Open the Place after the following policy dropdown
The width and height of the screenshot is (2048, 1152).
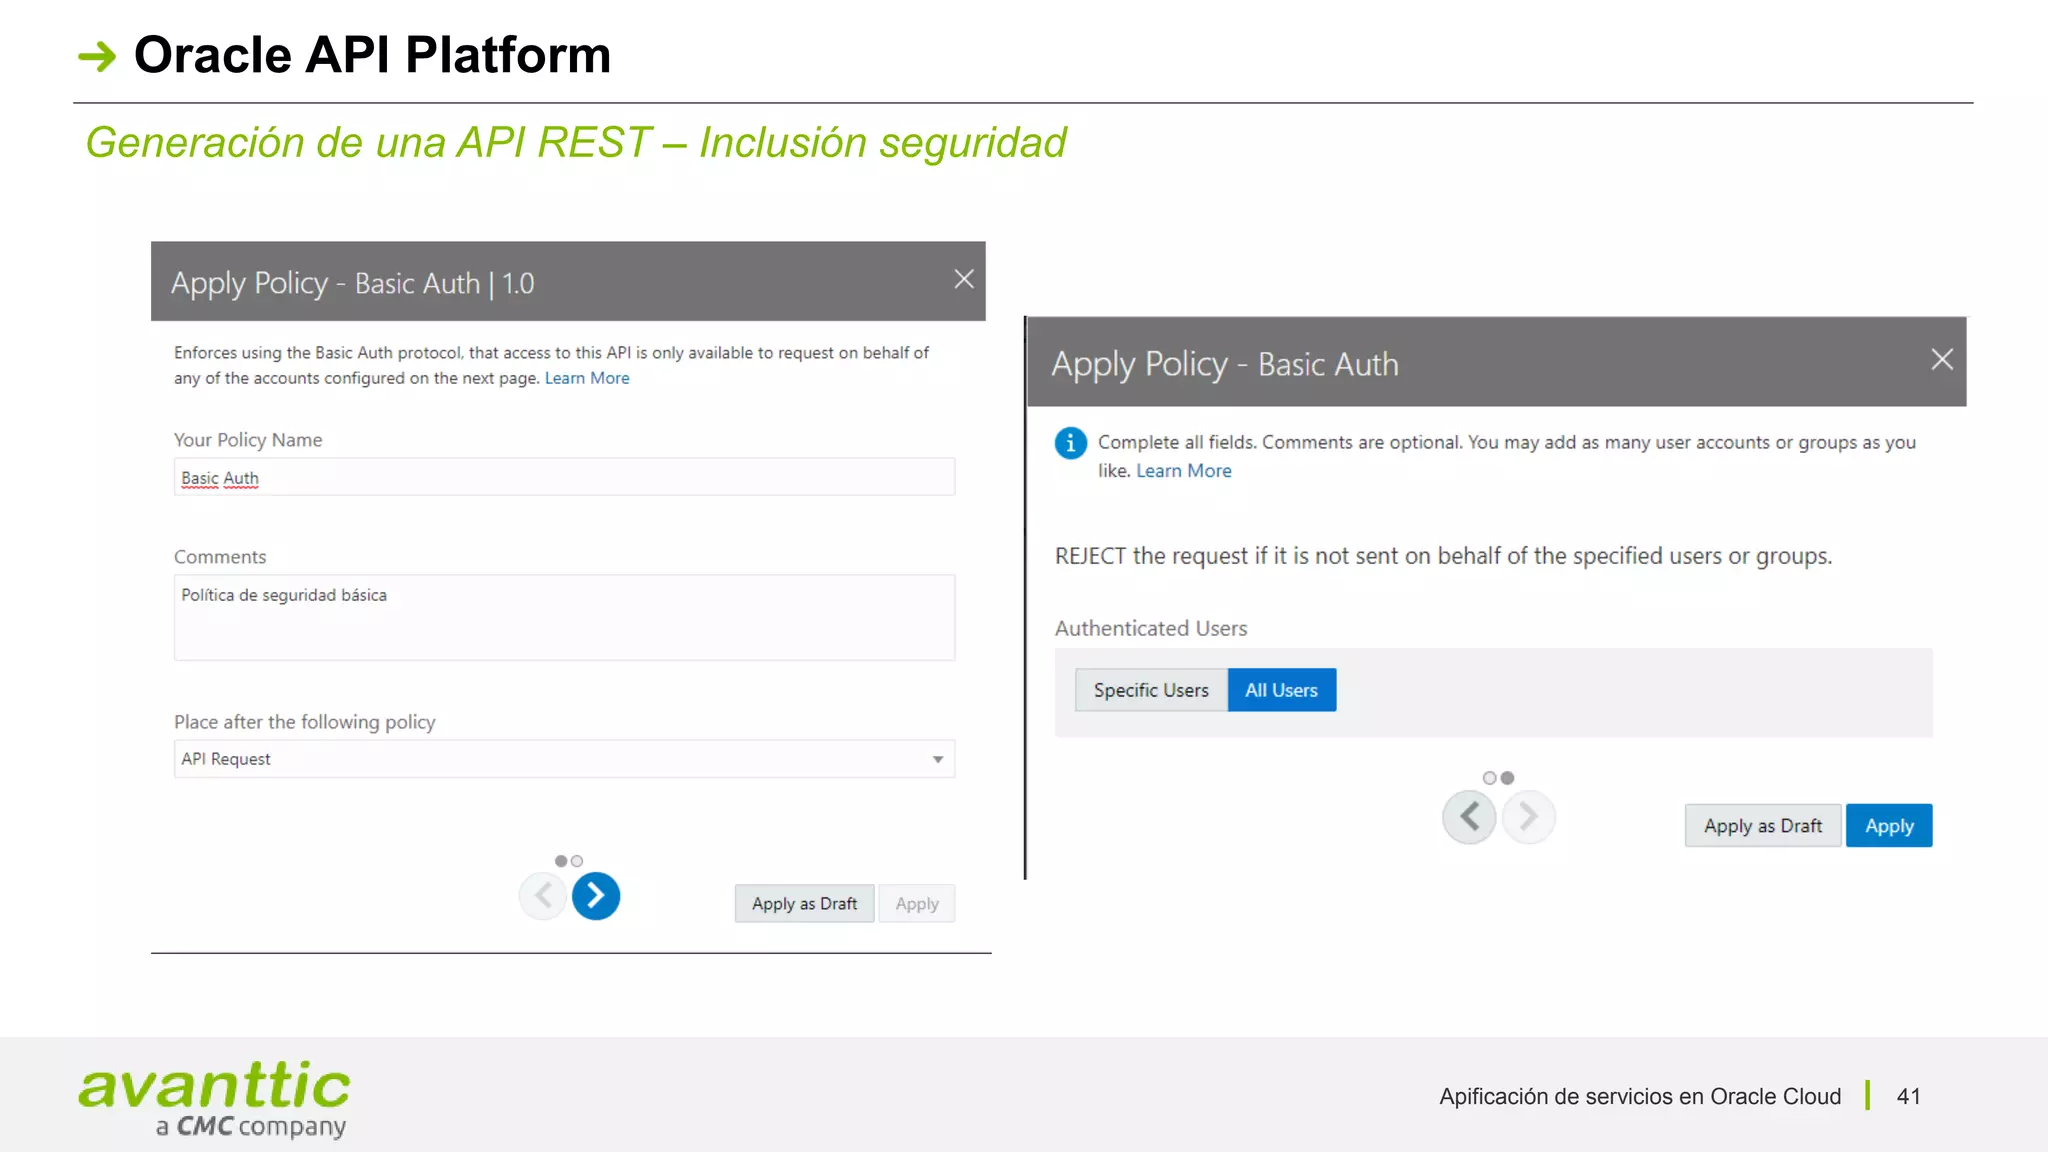[564, 759]
